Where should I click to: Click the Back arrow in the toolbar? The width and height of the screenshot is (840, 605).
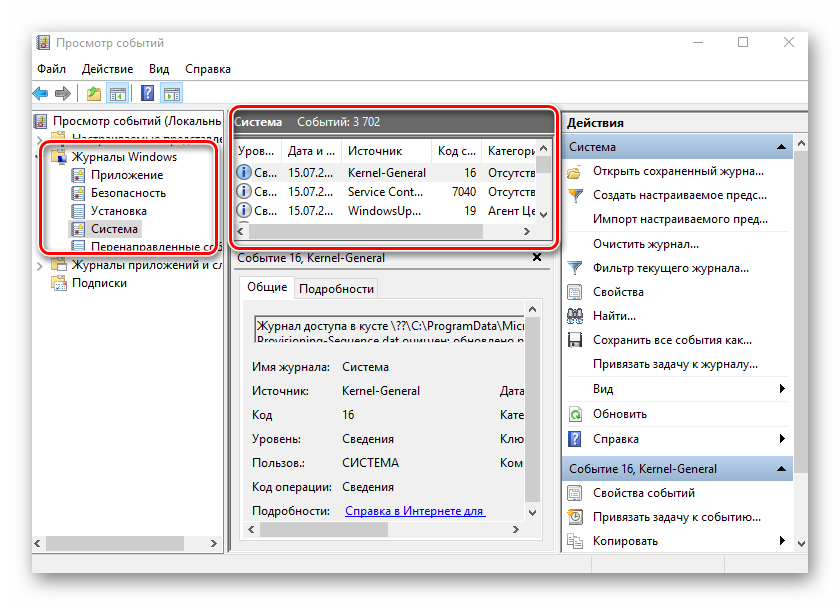[40, 94]
